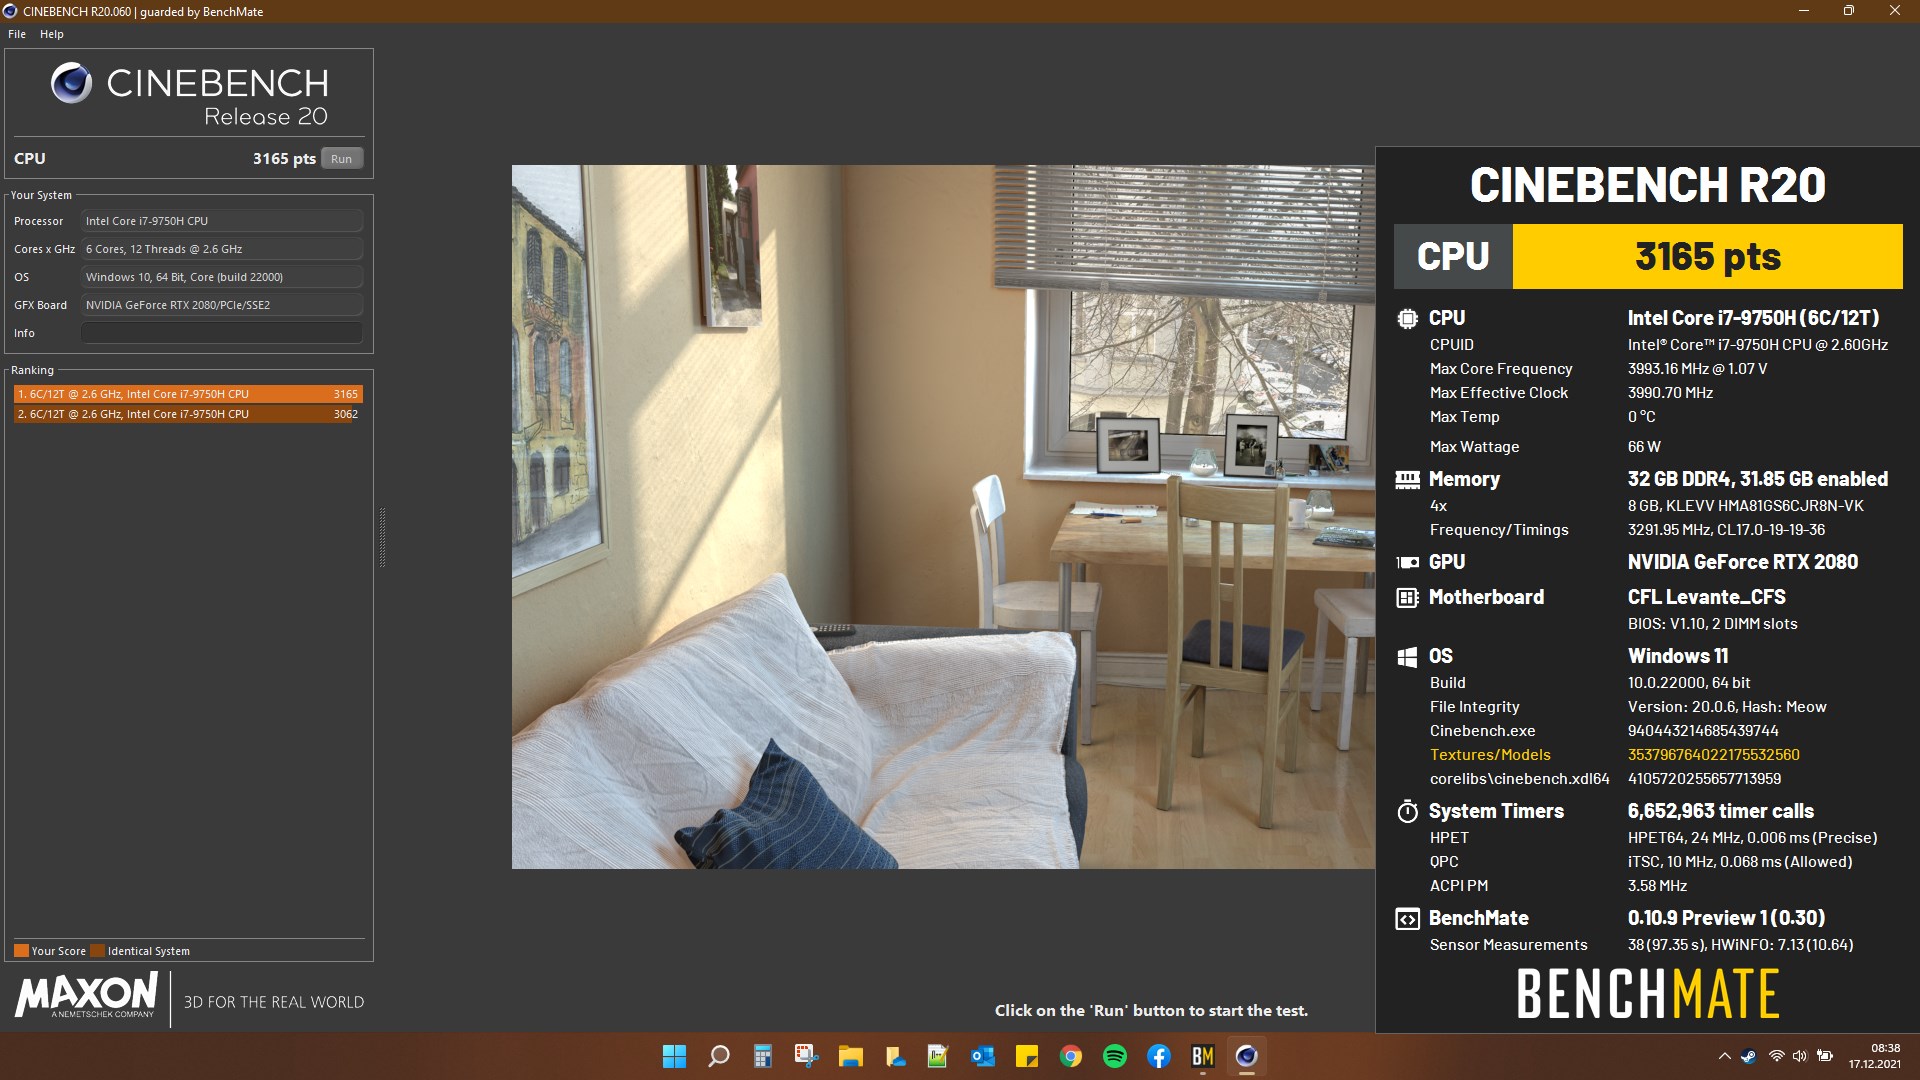Viewport: 1920px width, 1080px height.
Task: Click the 6,652,963 timer calls text
Action: [1720, 811]
